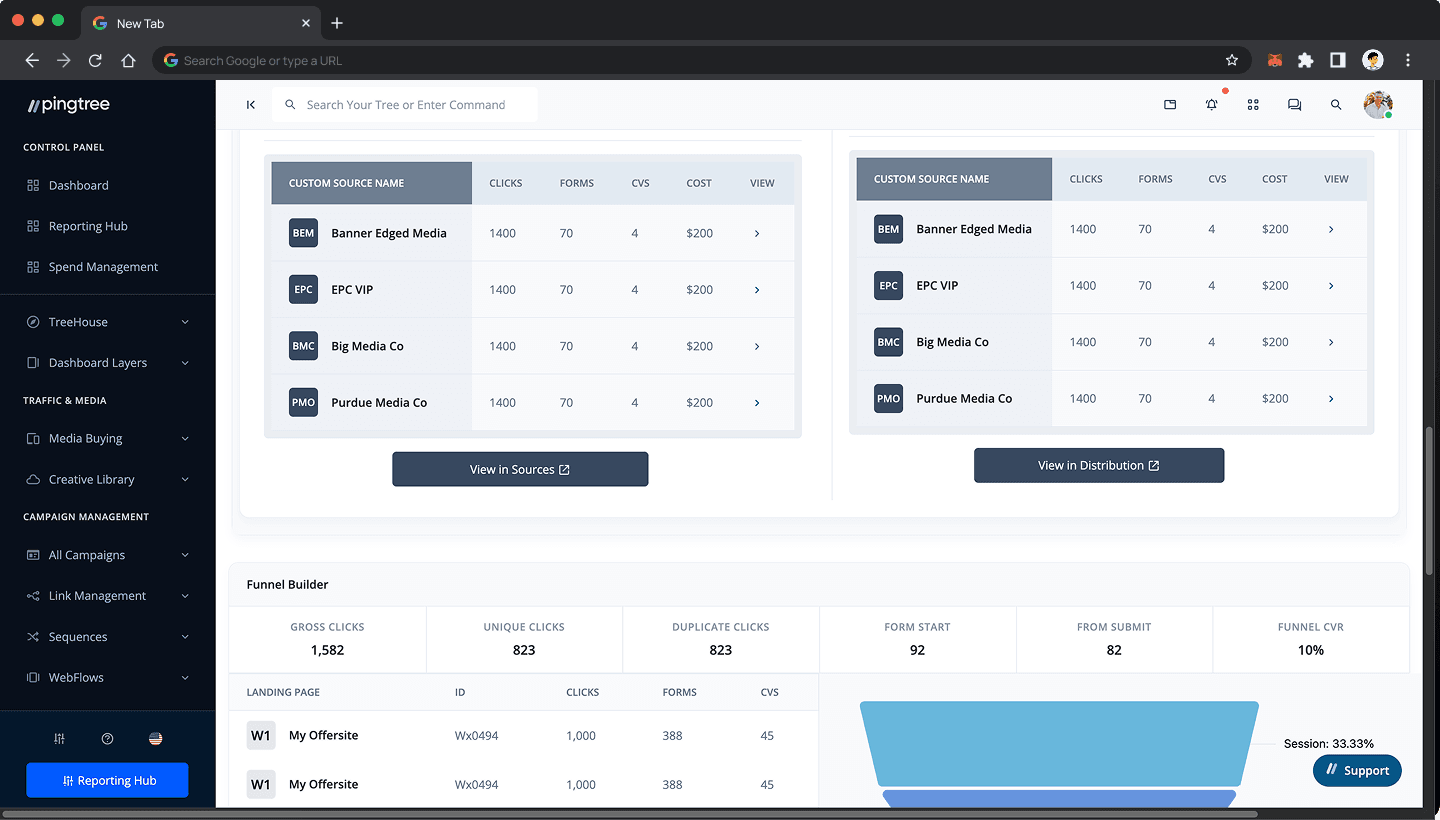
Task: Collapse the sidebar with the arrow toggle
Action: click(x=251, y=104)
